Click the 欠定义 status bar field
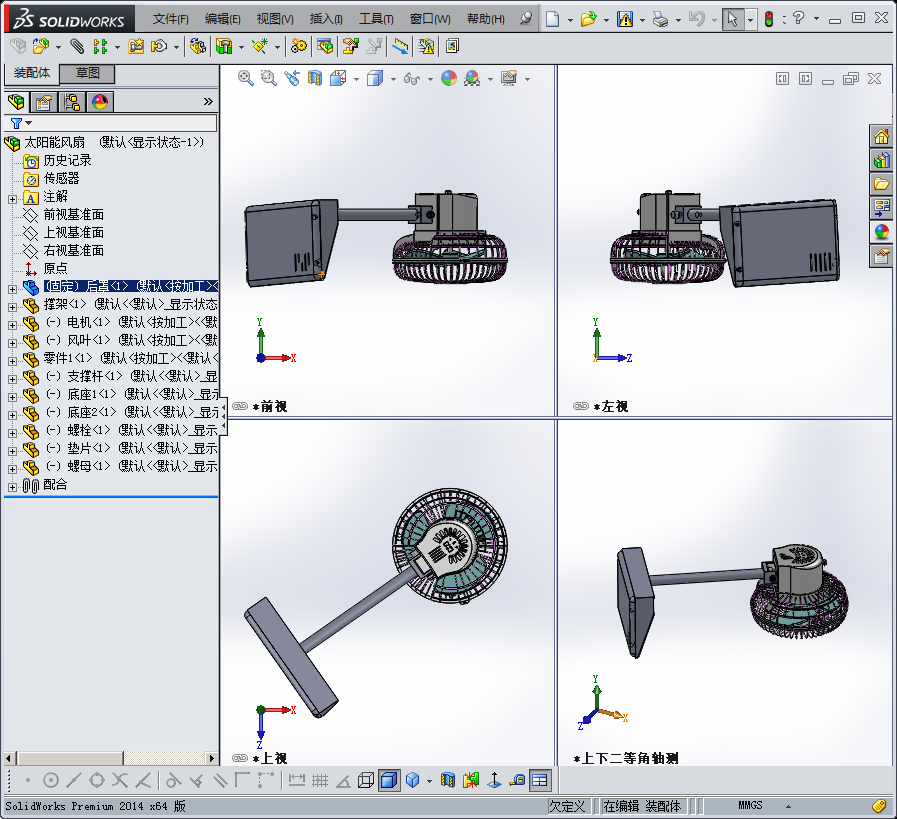Screen dimensions: 897x819 tap(567, 806)
